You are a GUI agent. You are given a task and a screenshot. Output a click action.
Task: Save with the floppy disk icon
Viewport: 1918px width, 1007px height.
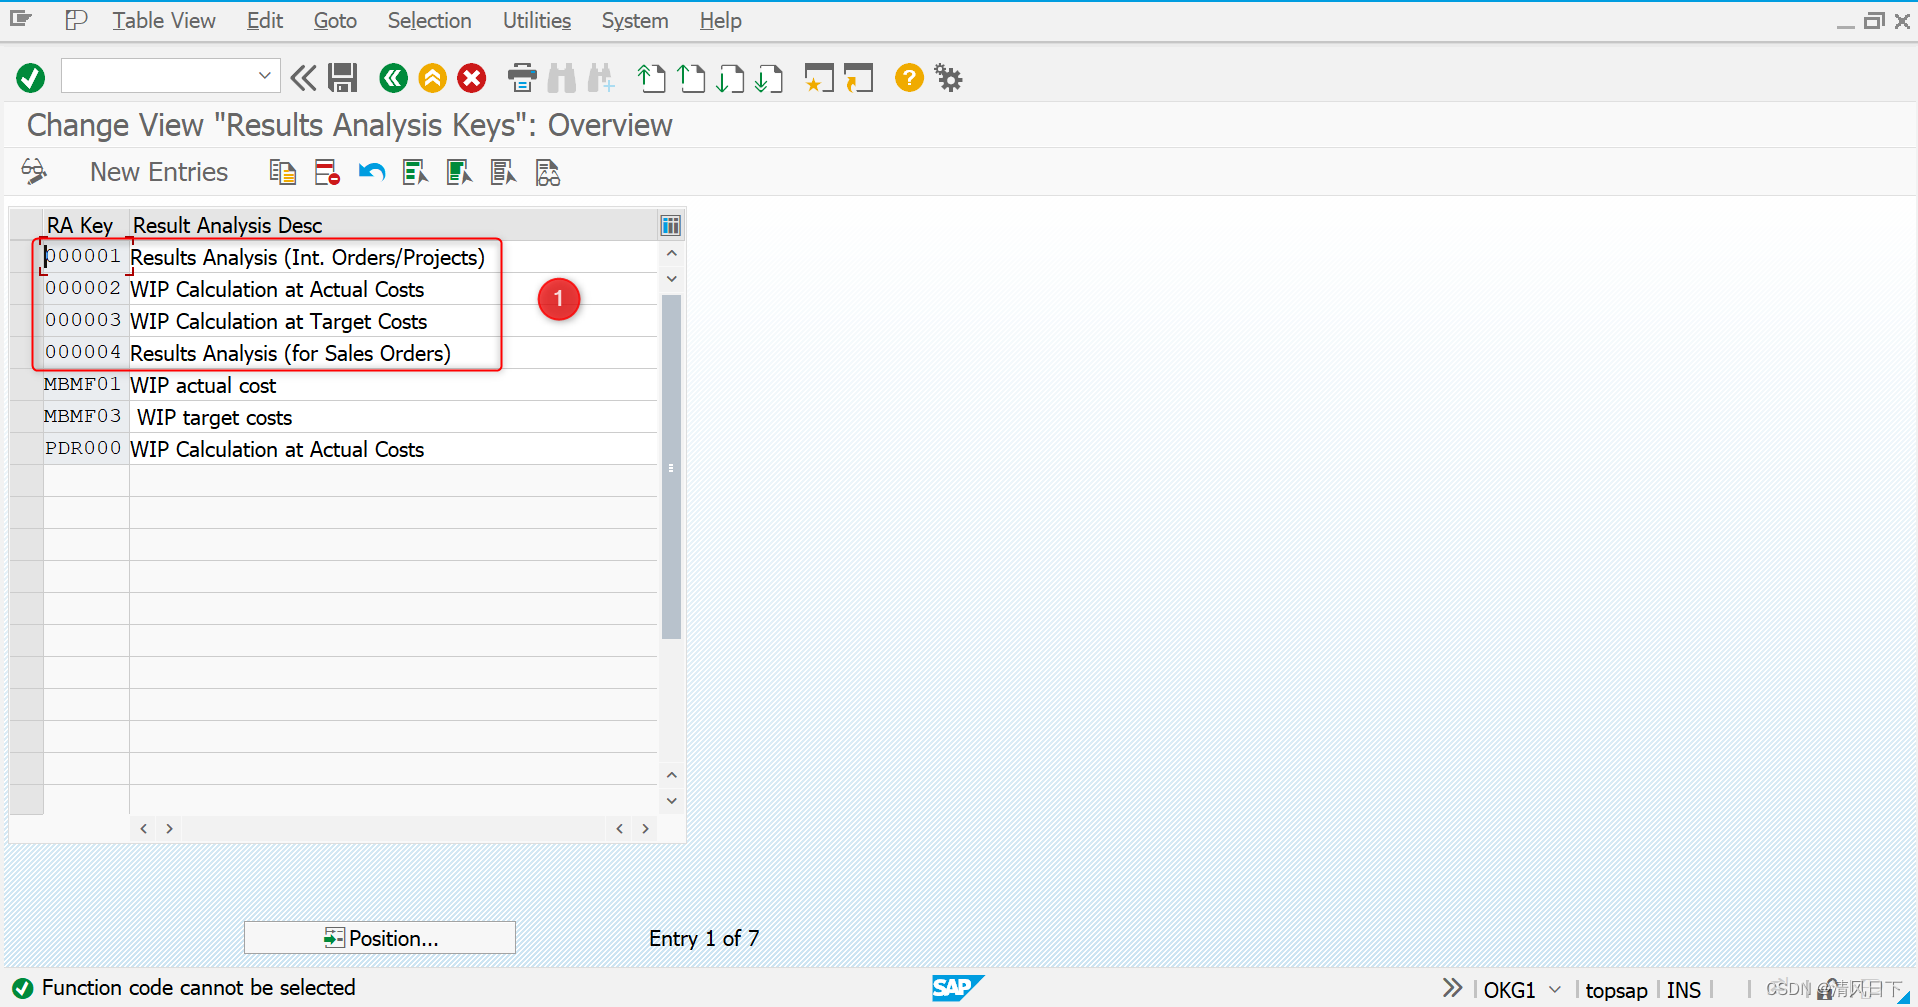tap(343, 77)
